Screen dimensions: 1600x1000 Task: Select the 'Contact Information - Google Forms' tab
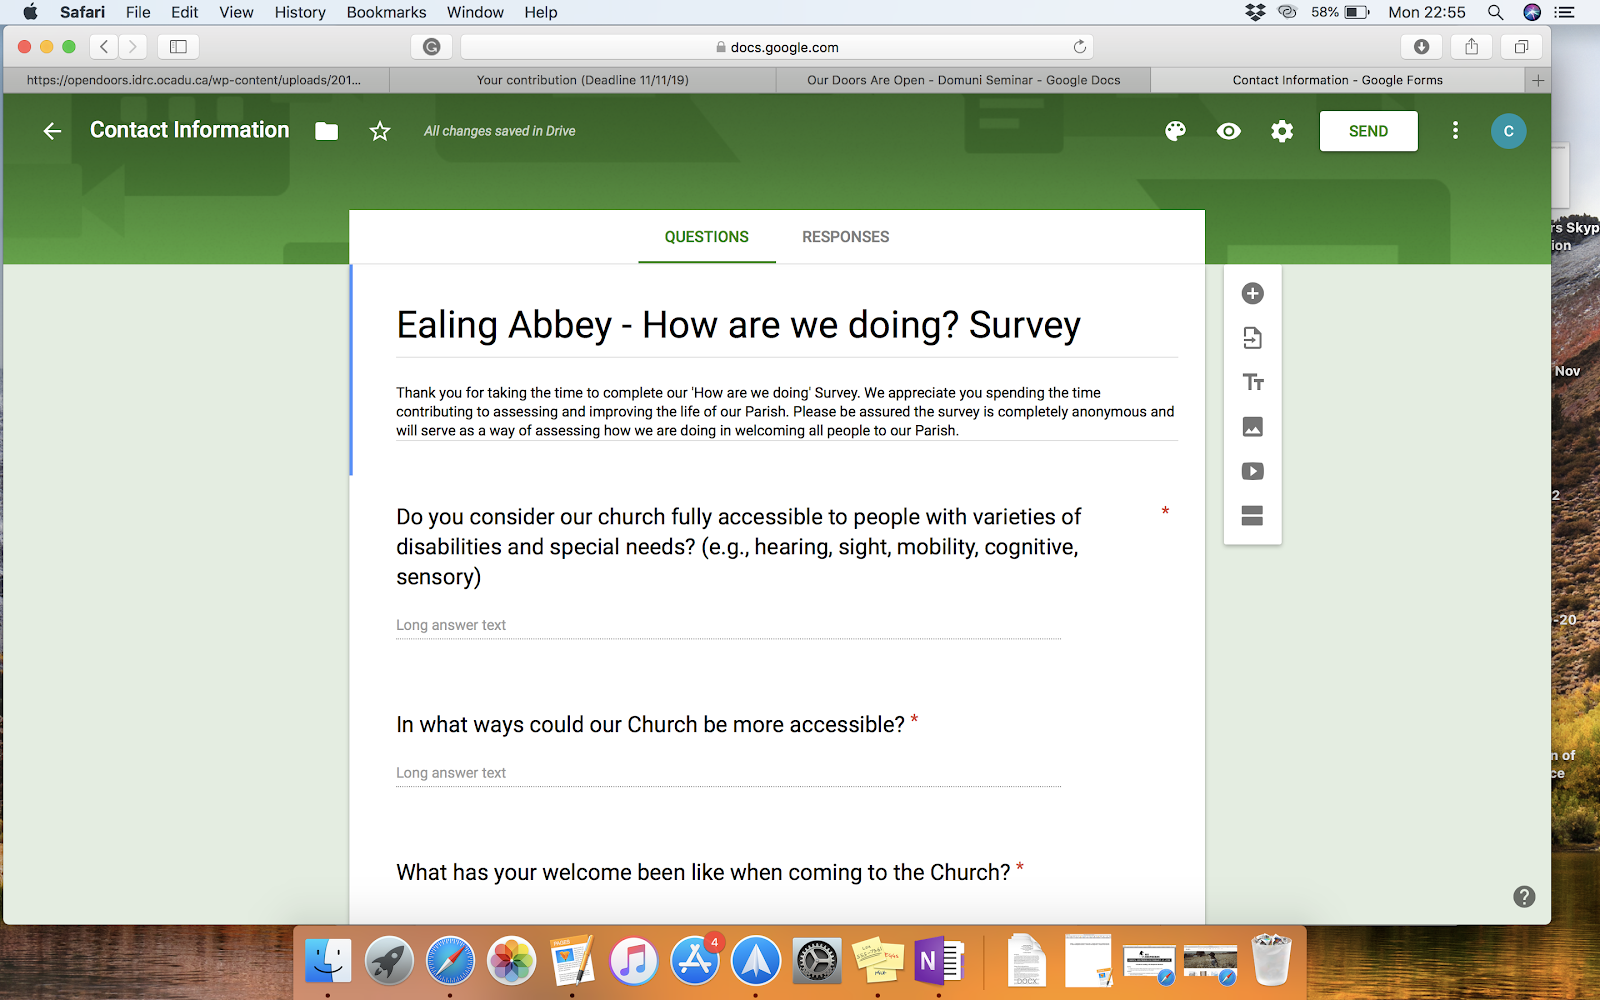[x=1338, y=80]
